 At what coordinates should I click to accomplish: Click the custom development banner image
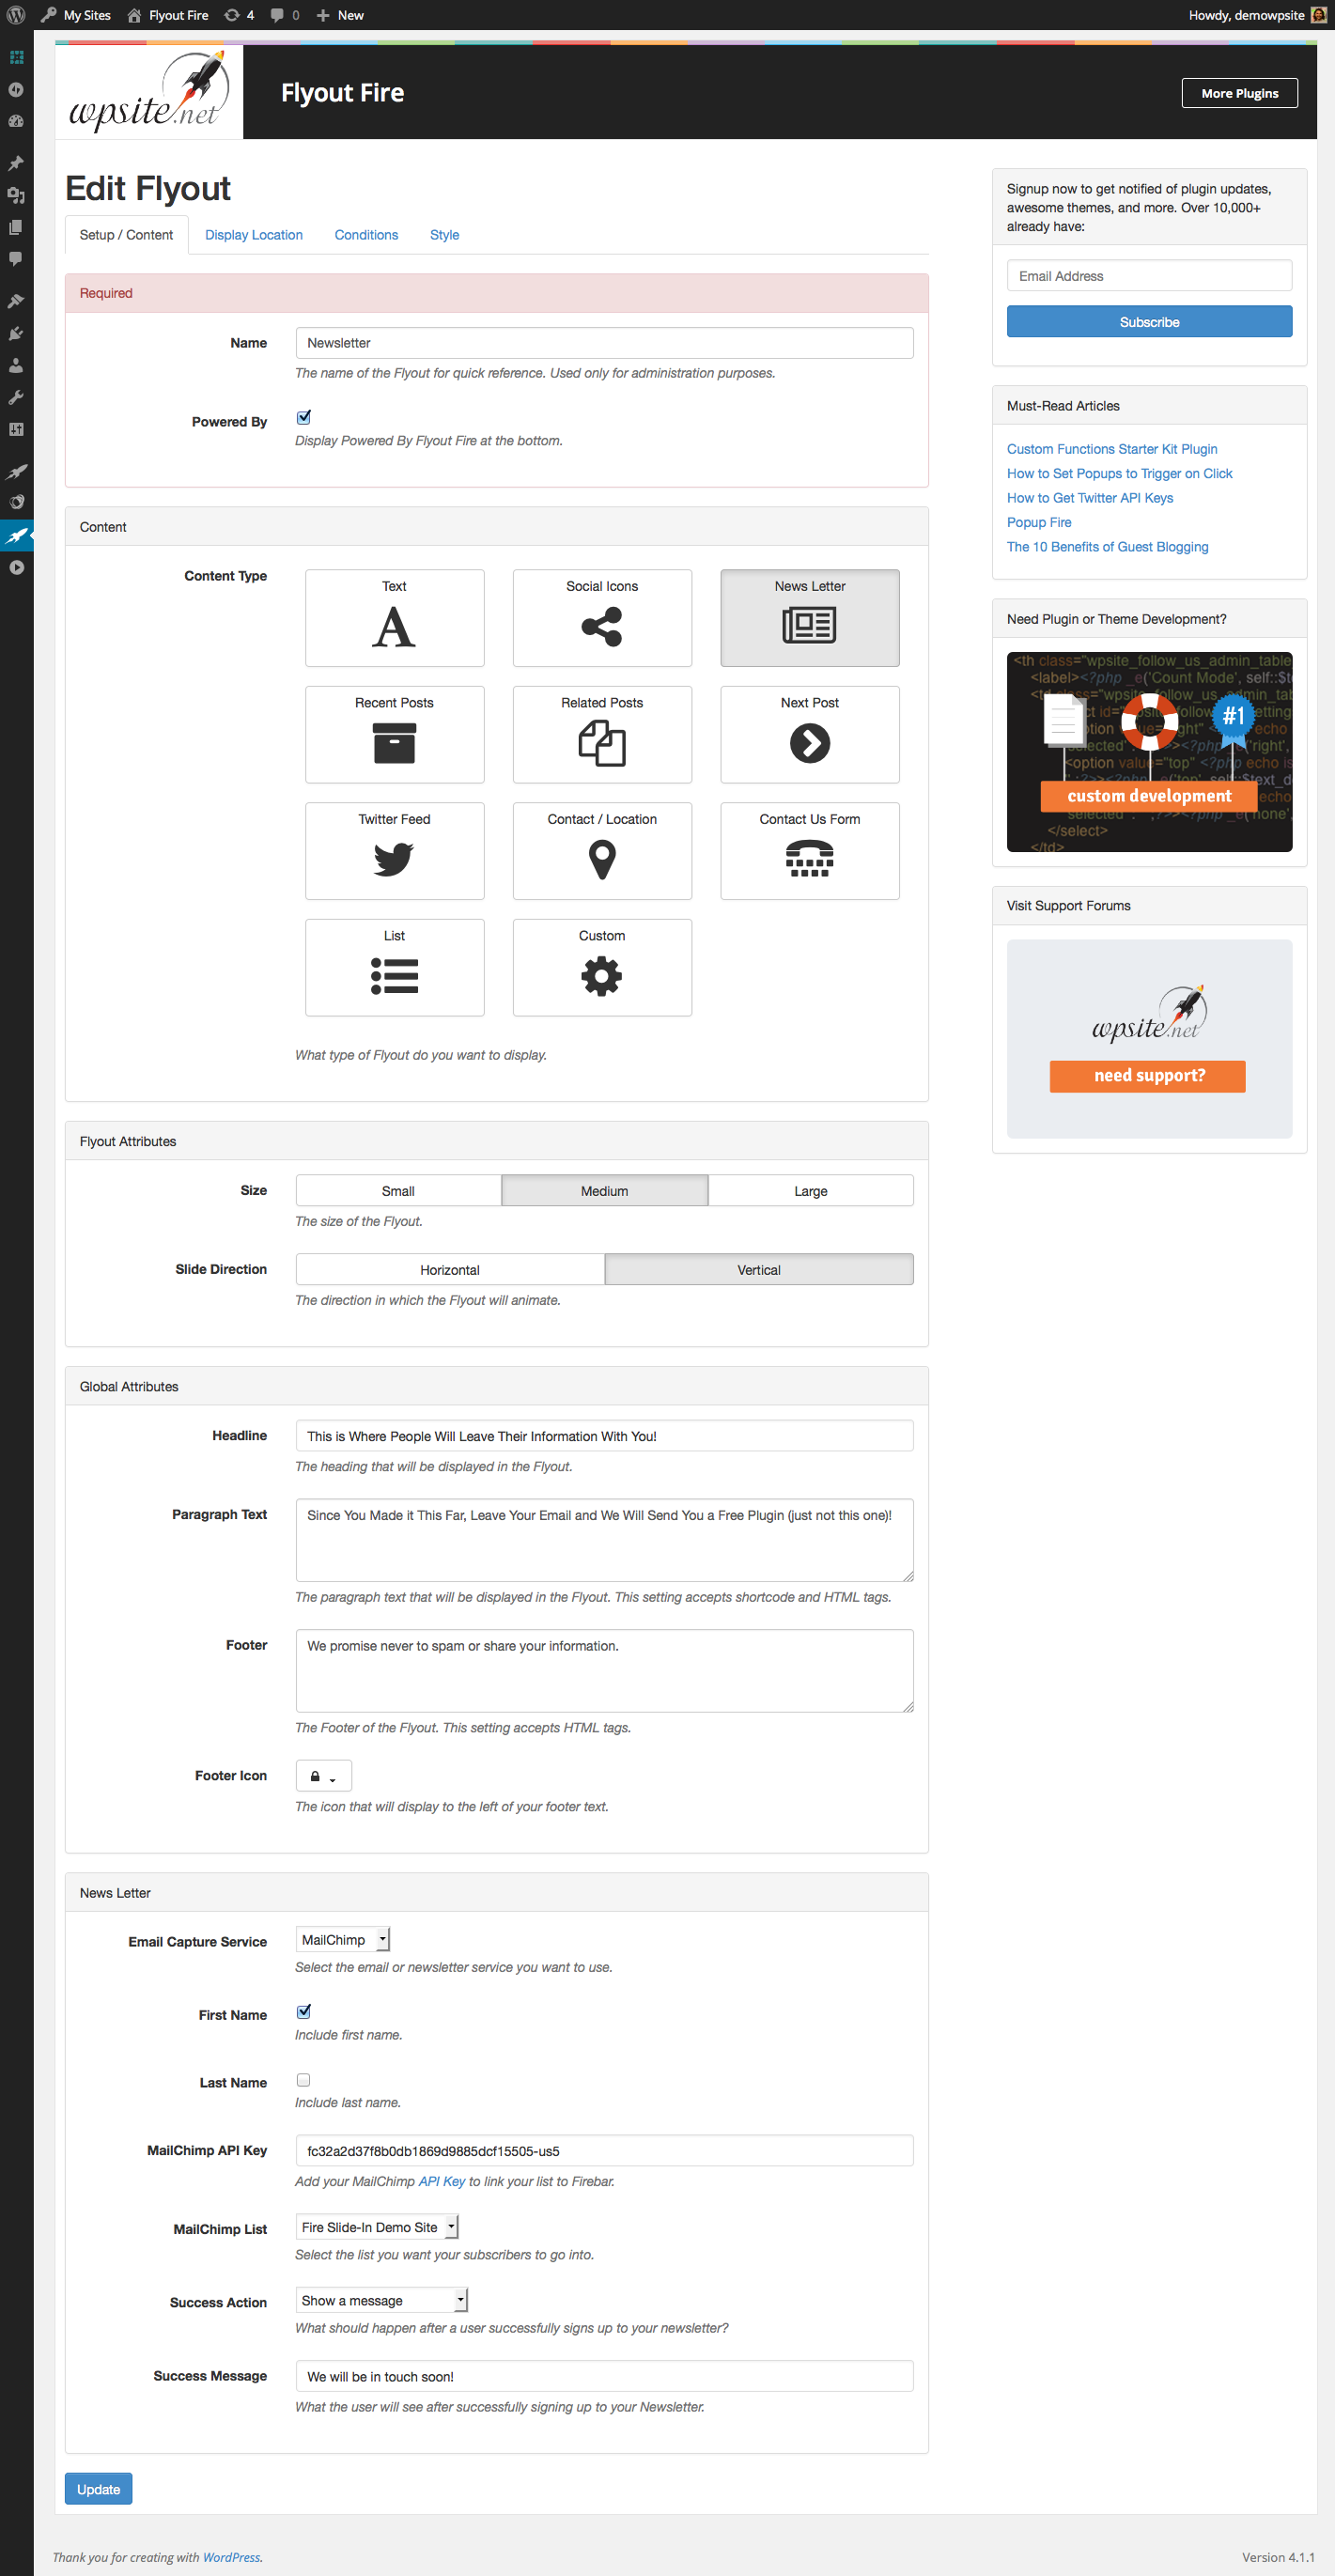pyautogui.click(x=1149, y=751)
